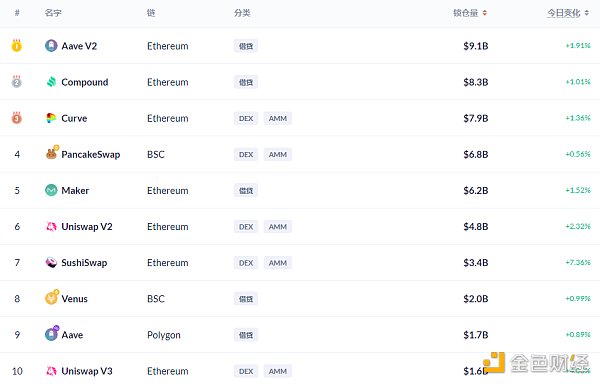Click the PancakeSwap bunny icon
The height and width of the screenshot is (384, 600).
click(51, 154)
